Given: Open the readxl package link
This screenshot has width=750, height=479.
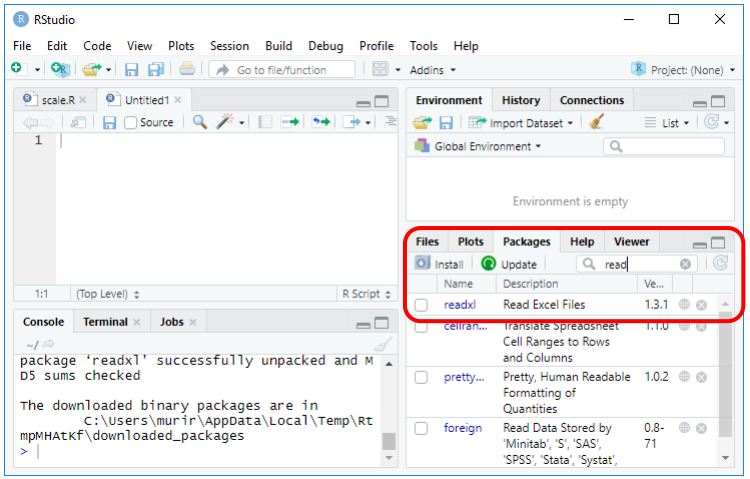Looking at the screenshot, I should coord(460,305).
